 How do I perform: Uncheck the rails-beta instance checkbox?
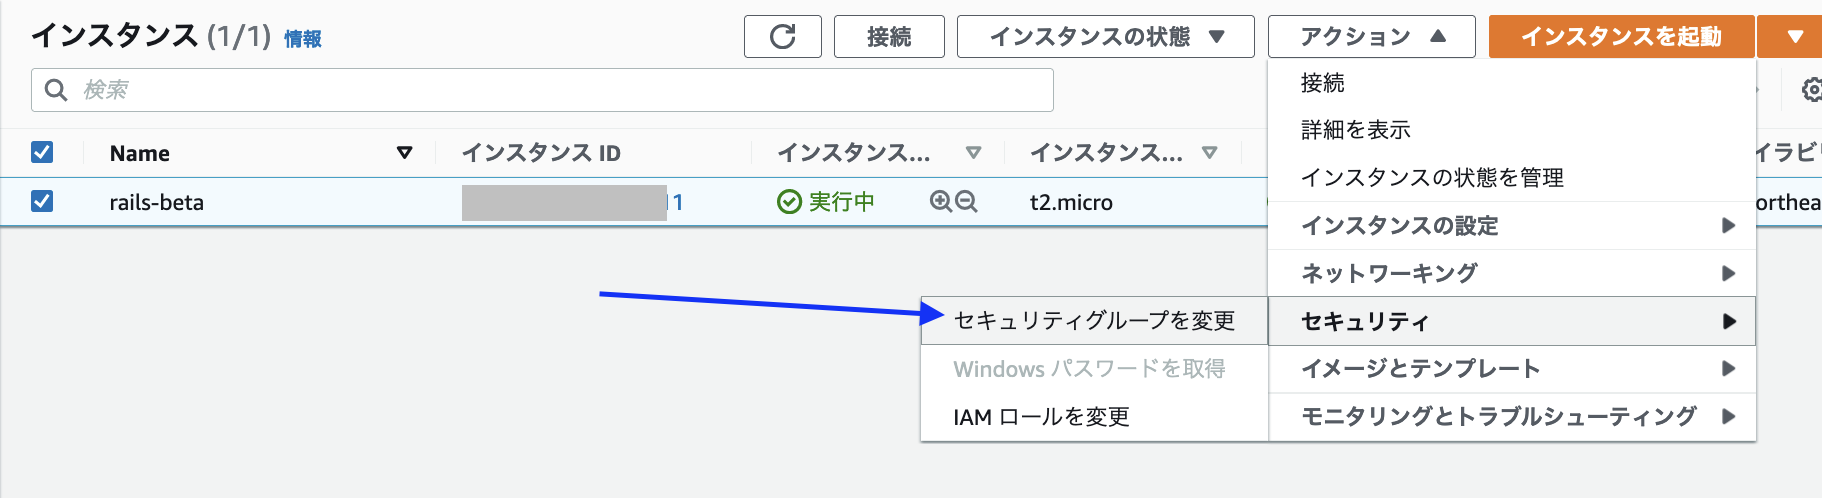point(42,201)
